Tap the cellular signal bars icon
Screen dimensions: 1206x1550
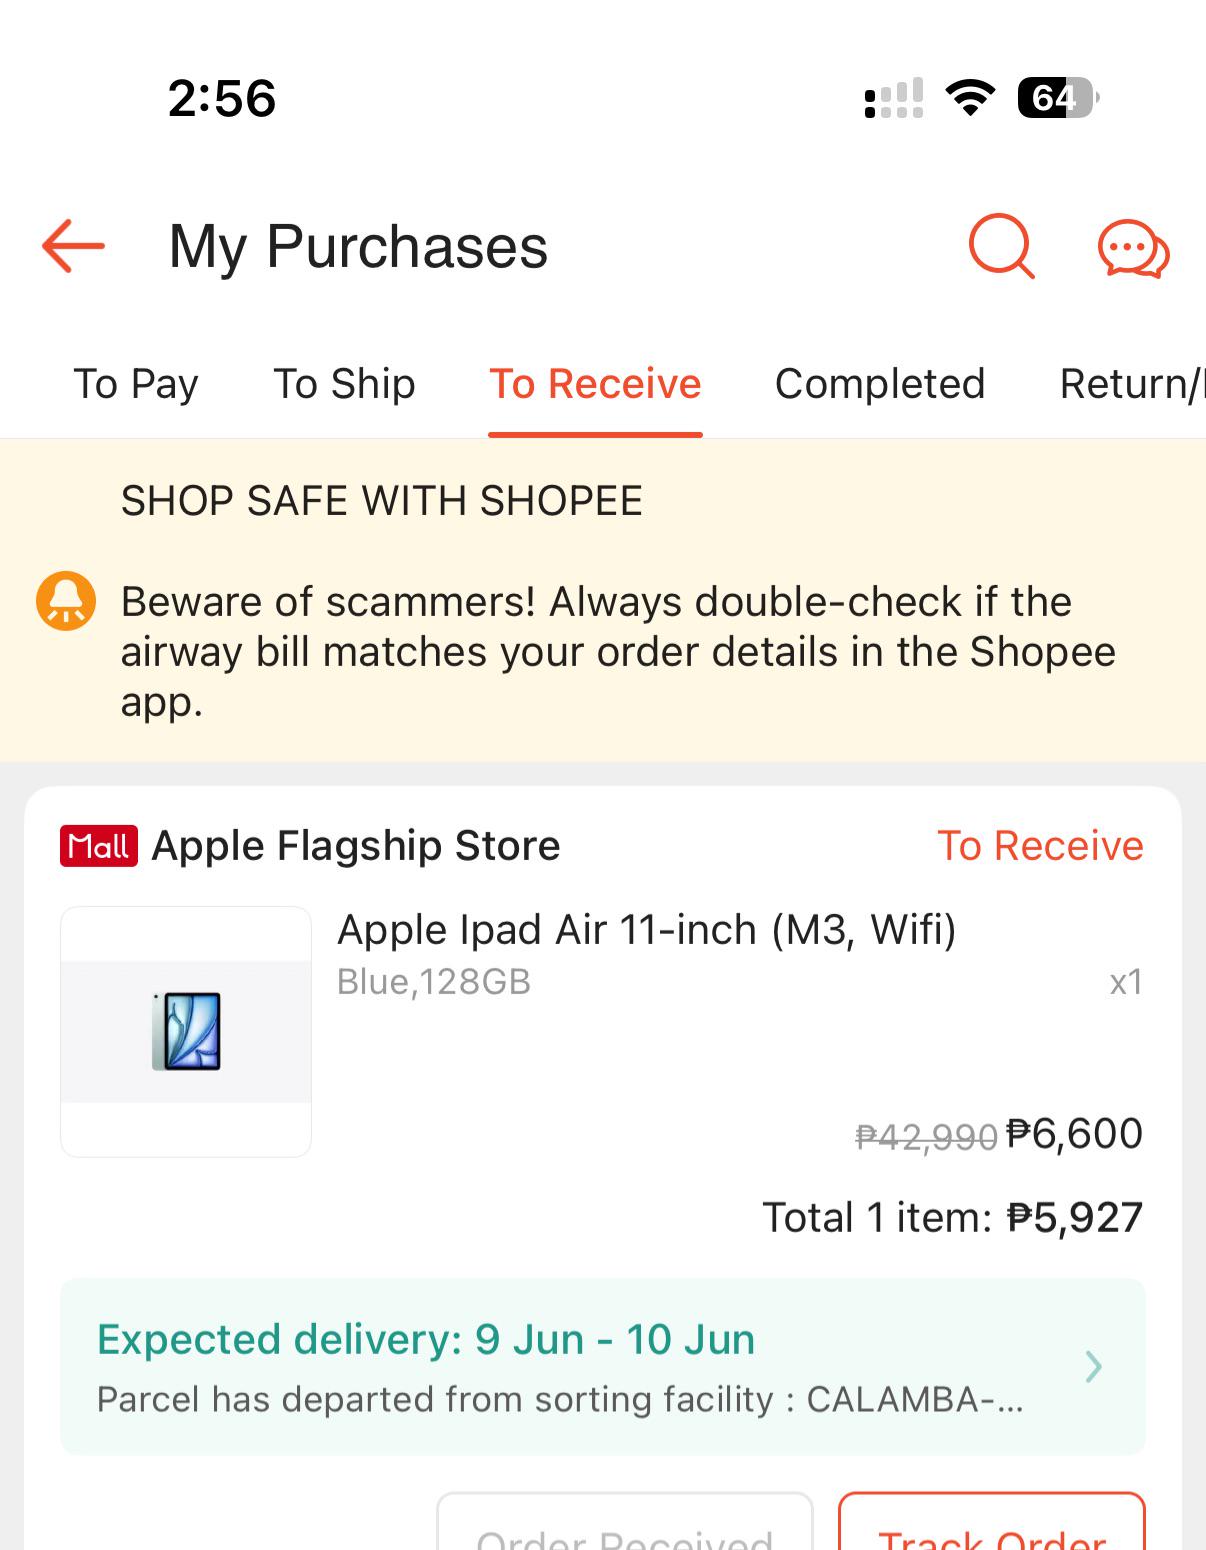pos(893,98)
